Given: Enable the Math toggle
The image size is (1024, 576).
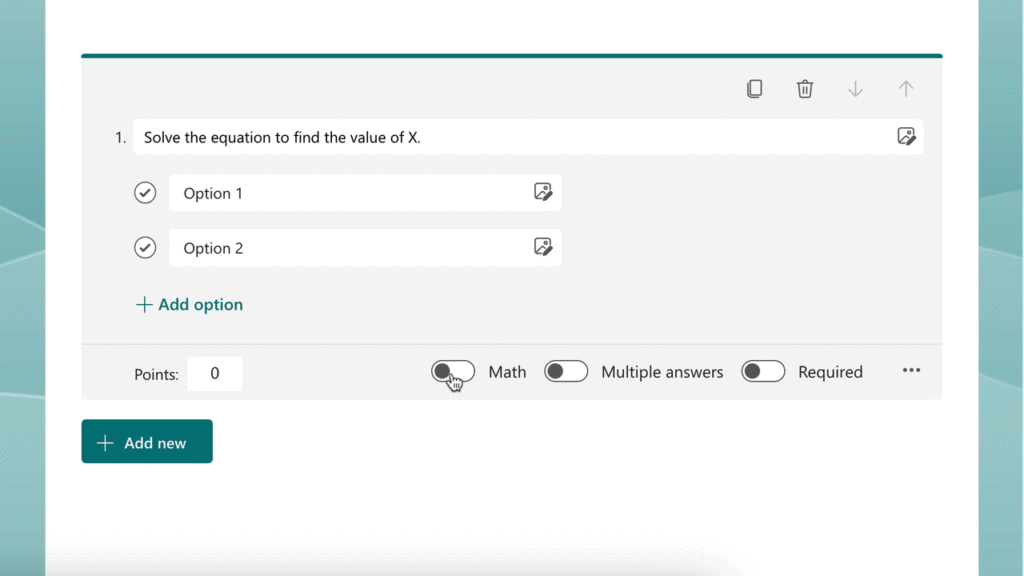Looking at the screenshot, I should (x=453, y=371).
